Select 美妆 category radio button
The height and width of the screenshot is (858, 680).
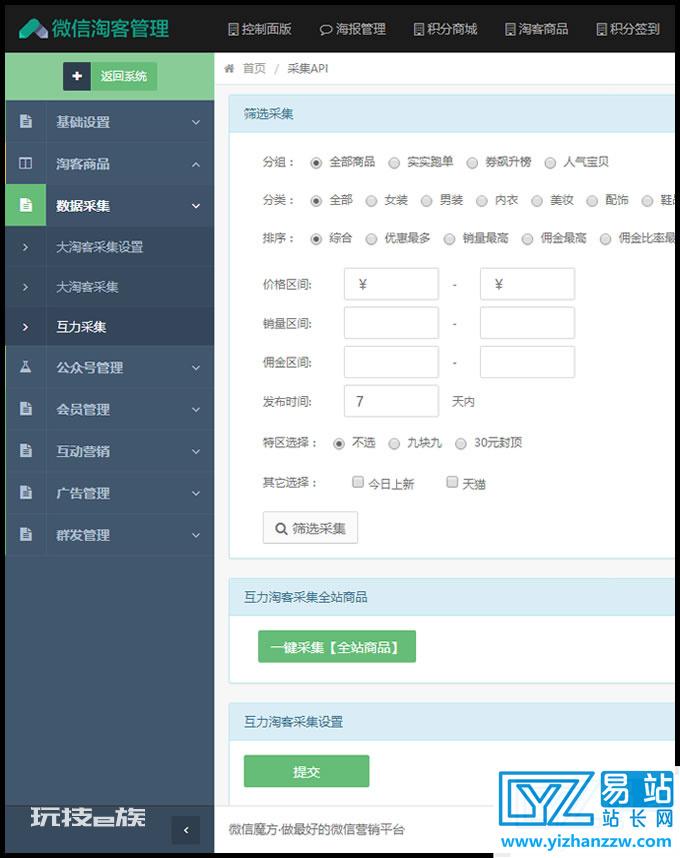pos(537,201)
